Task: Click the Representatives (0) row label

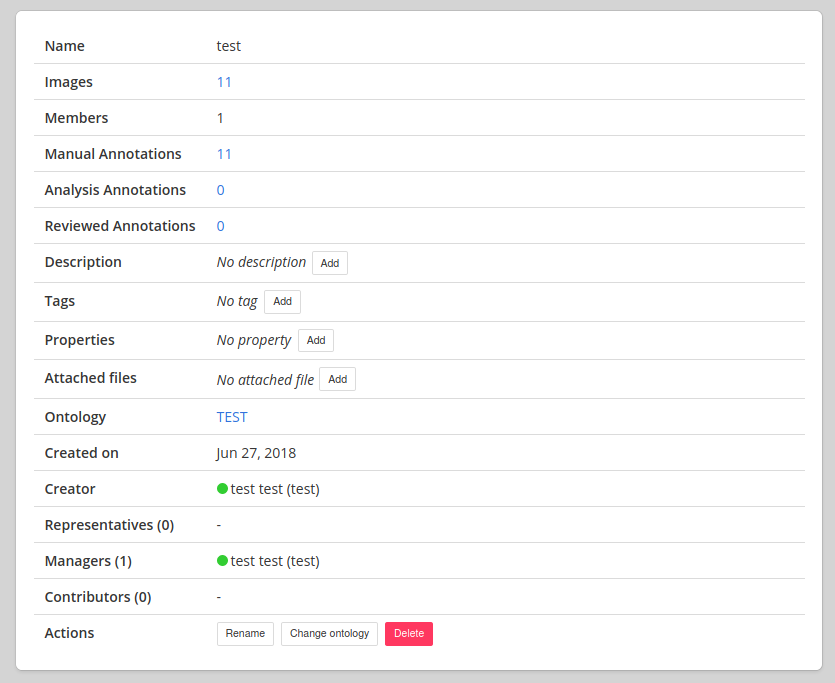Action: tap(109, 525)
